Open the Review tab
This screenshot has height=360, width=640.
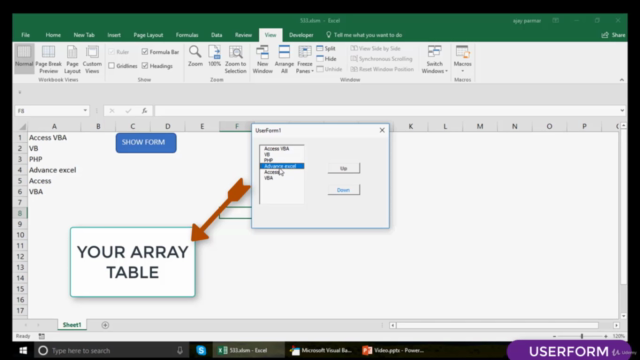(243, 35)
